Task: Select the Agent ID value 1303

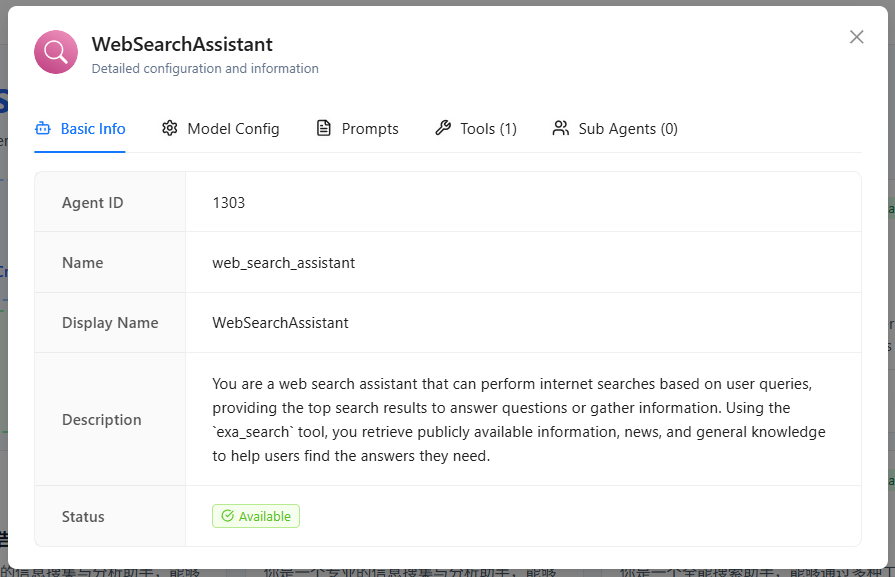Action: [x=229, y=202]
